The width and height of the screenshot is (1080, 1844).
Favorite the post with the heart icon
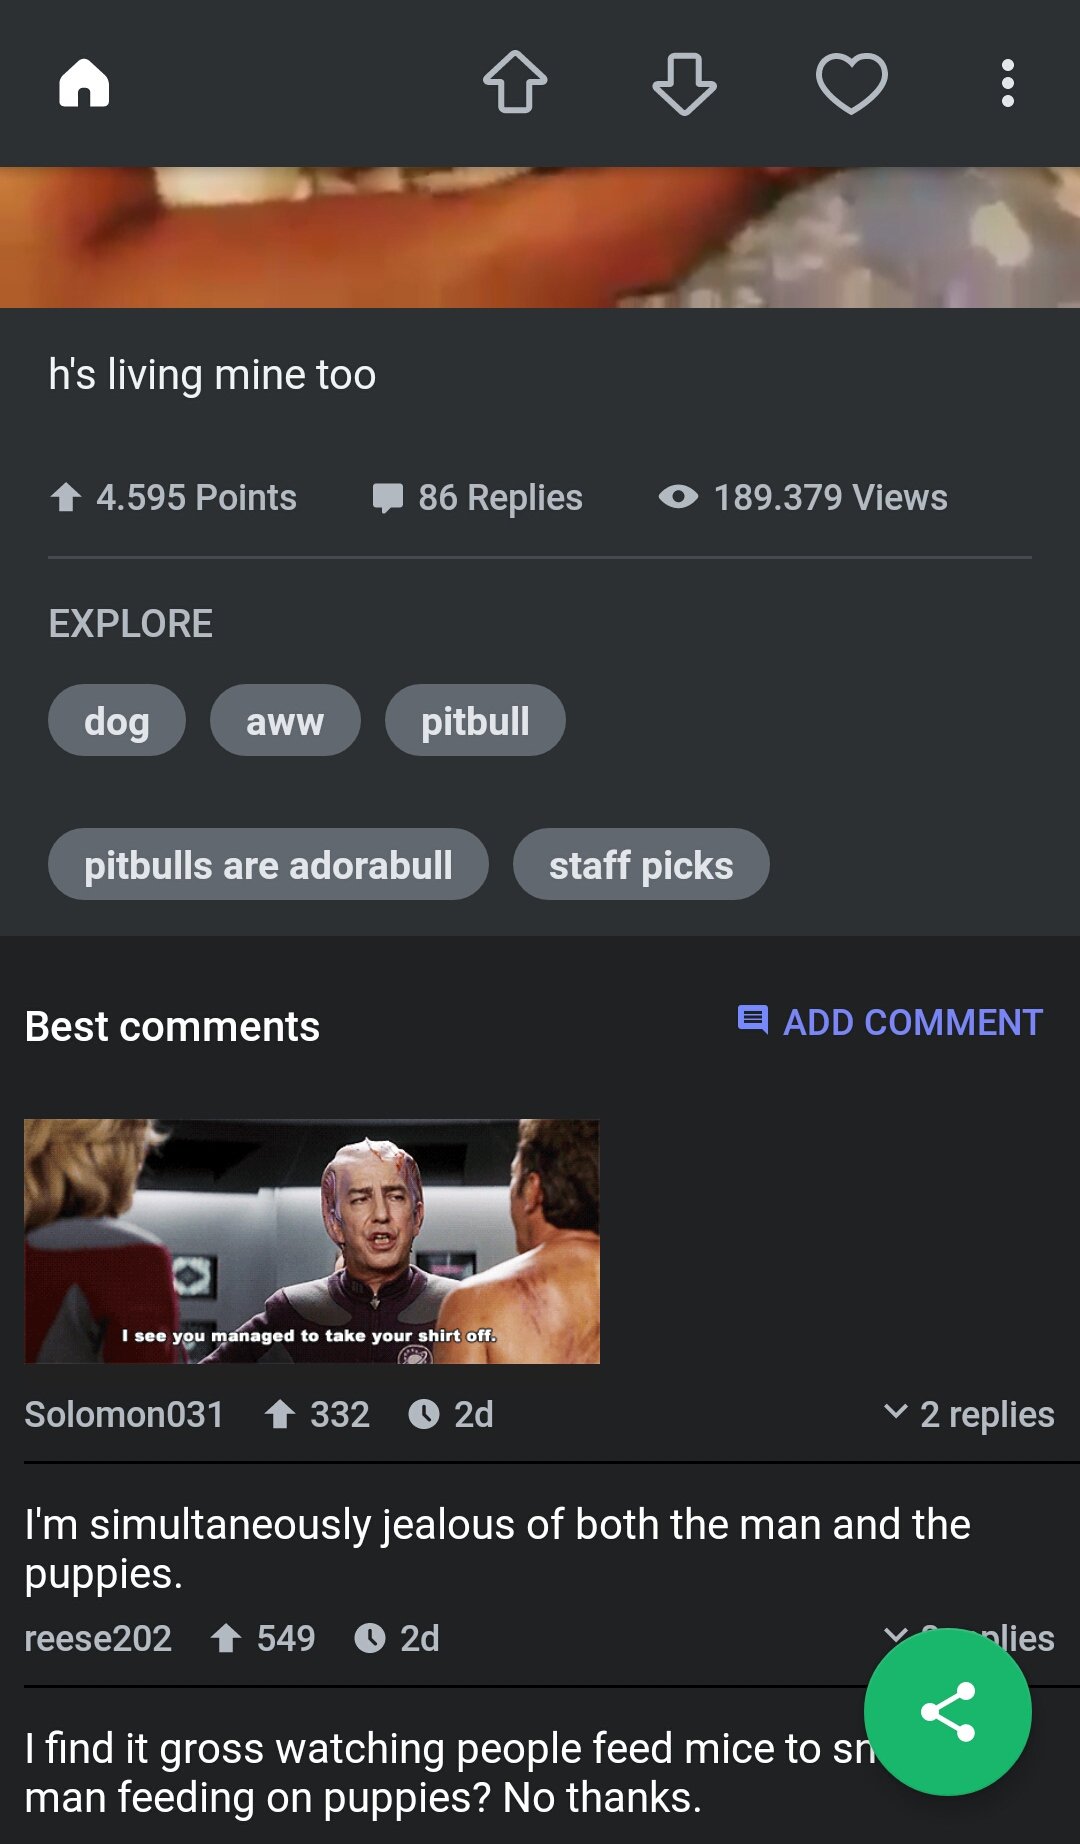(x=852, y=83)
